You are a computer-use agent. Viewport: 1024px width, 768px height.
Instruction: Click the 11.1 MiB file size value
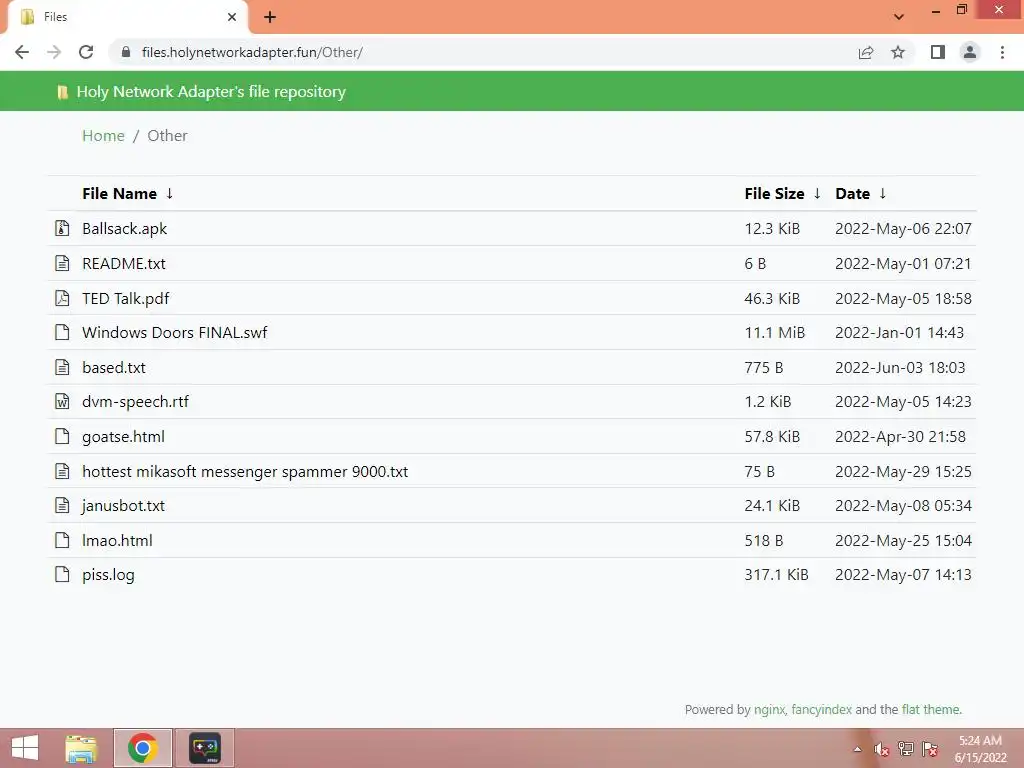pyautogui.click(x=775, y=332)
